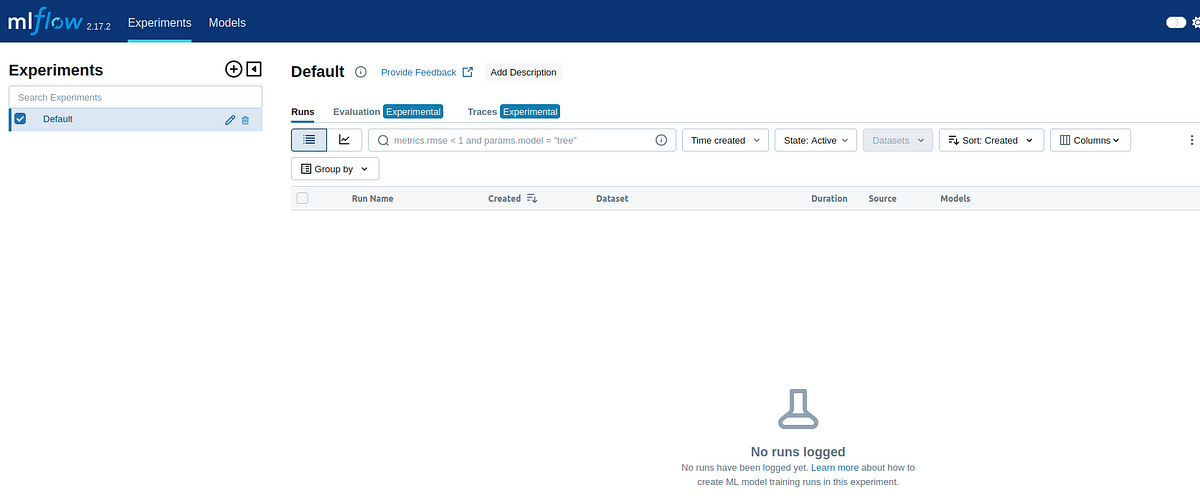Open the Time created dropdown
Screen dimensions: 1200x501
726,140
